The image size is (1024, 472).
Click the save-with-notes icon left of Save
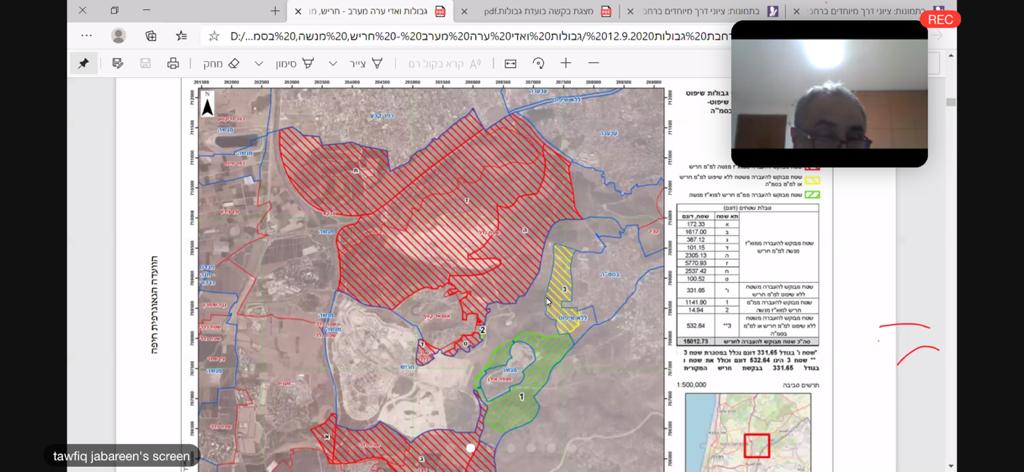click(x=118, y=63)
